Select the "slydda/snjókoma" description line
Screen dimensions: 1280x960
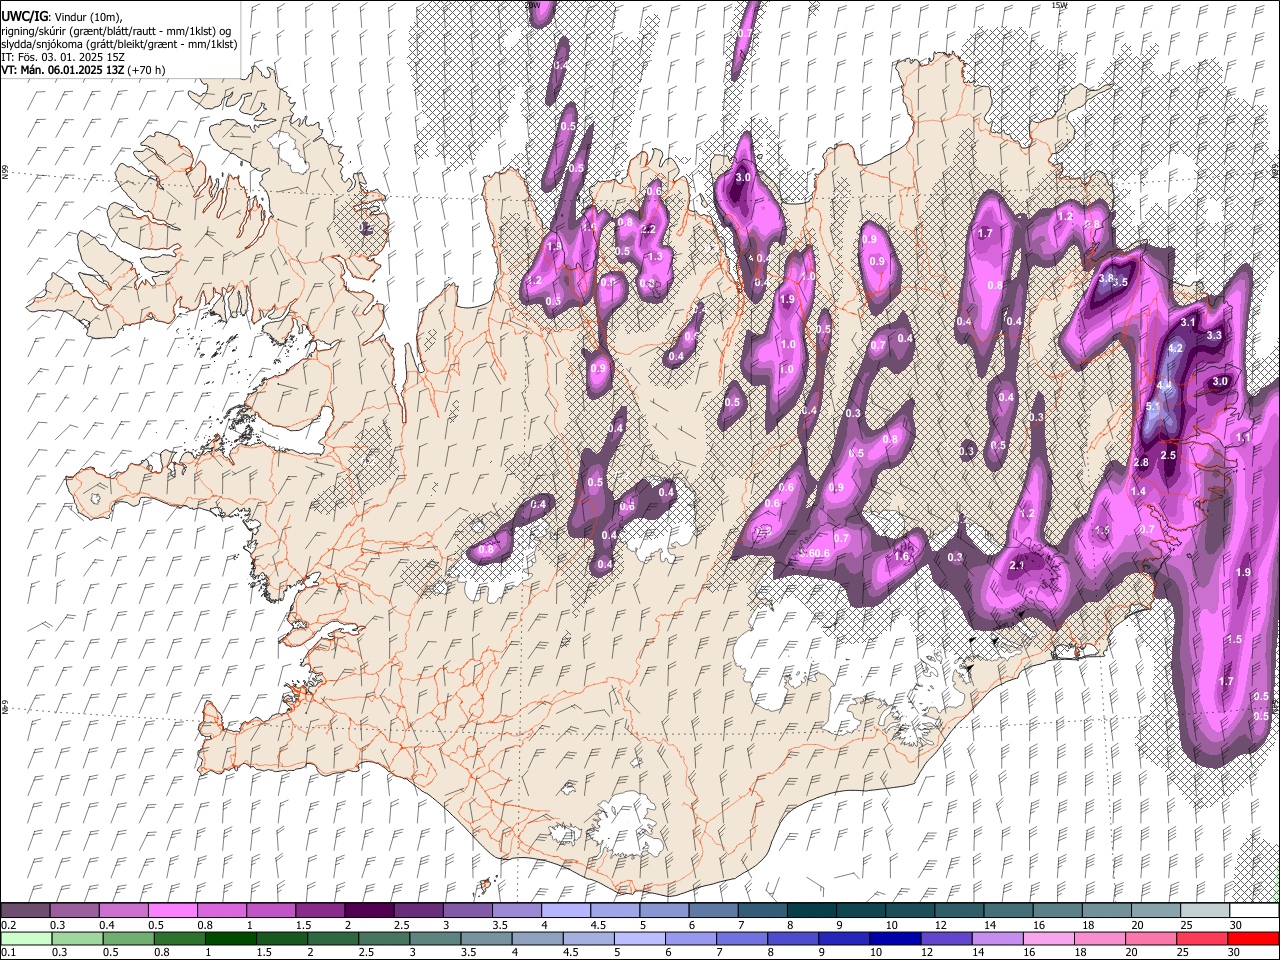point(119,44)
